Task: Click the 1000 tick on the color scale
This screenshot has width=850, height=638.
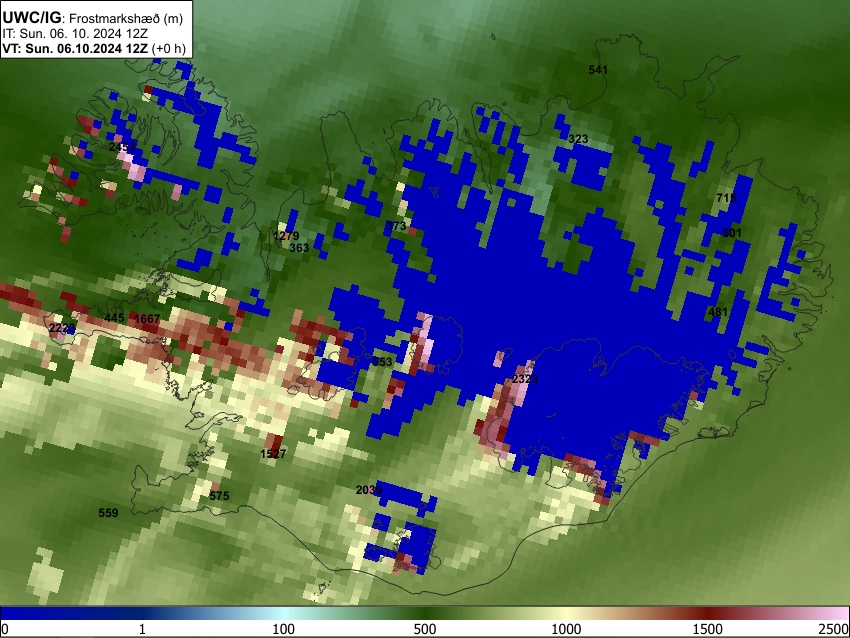Action: (x=566, y=629)
